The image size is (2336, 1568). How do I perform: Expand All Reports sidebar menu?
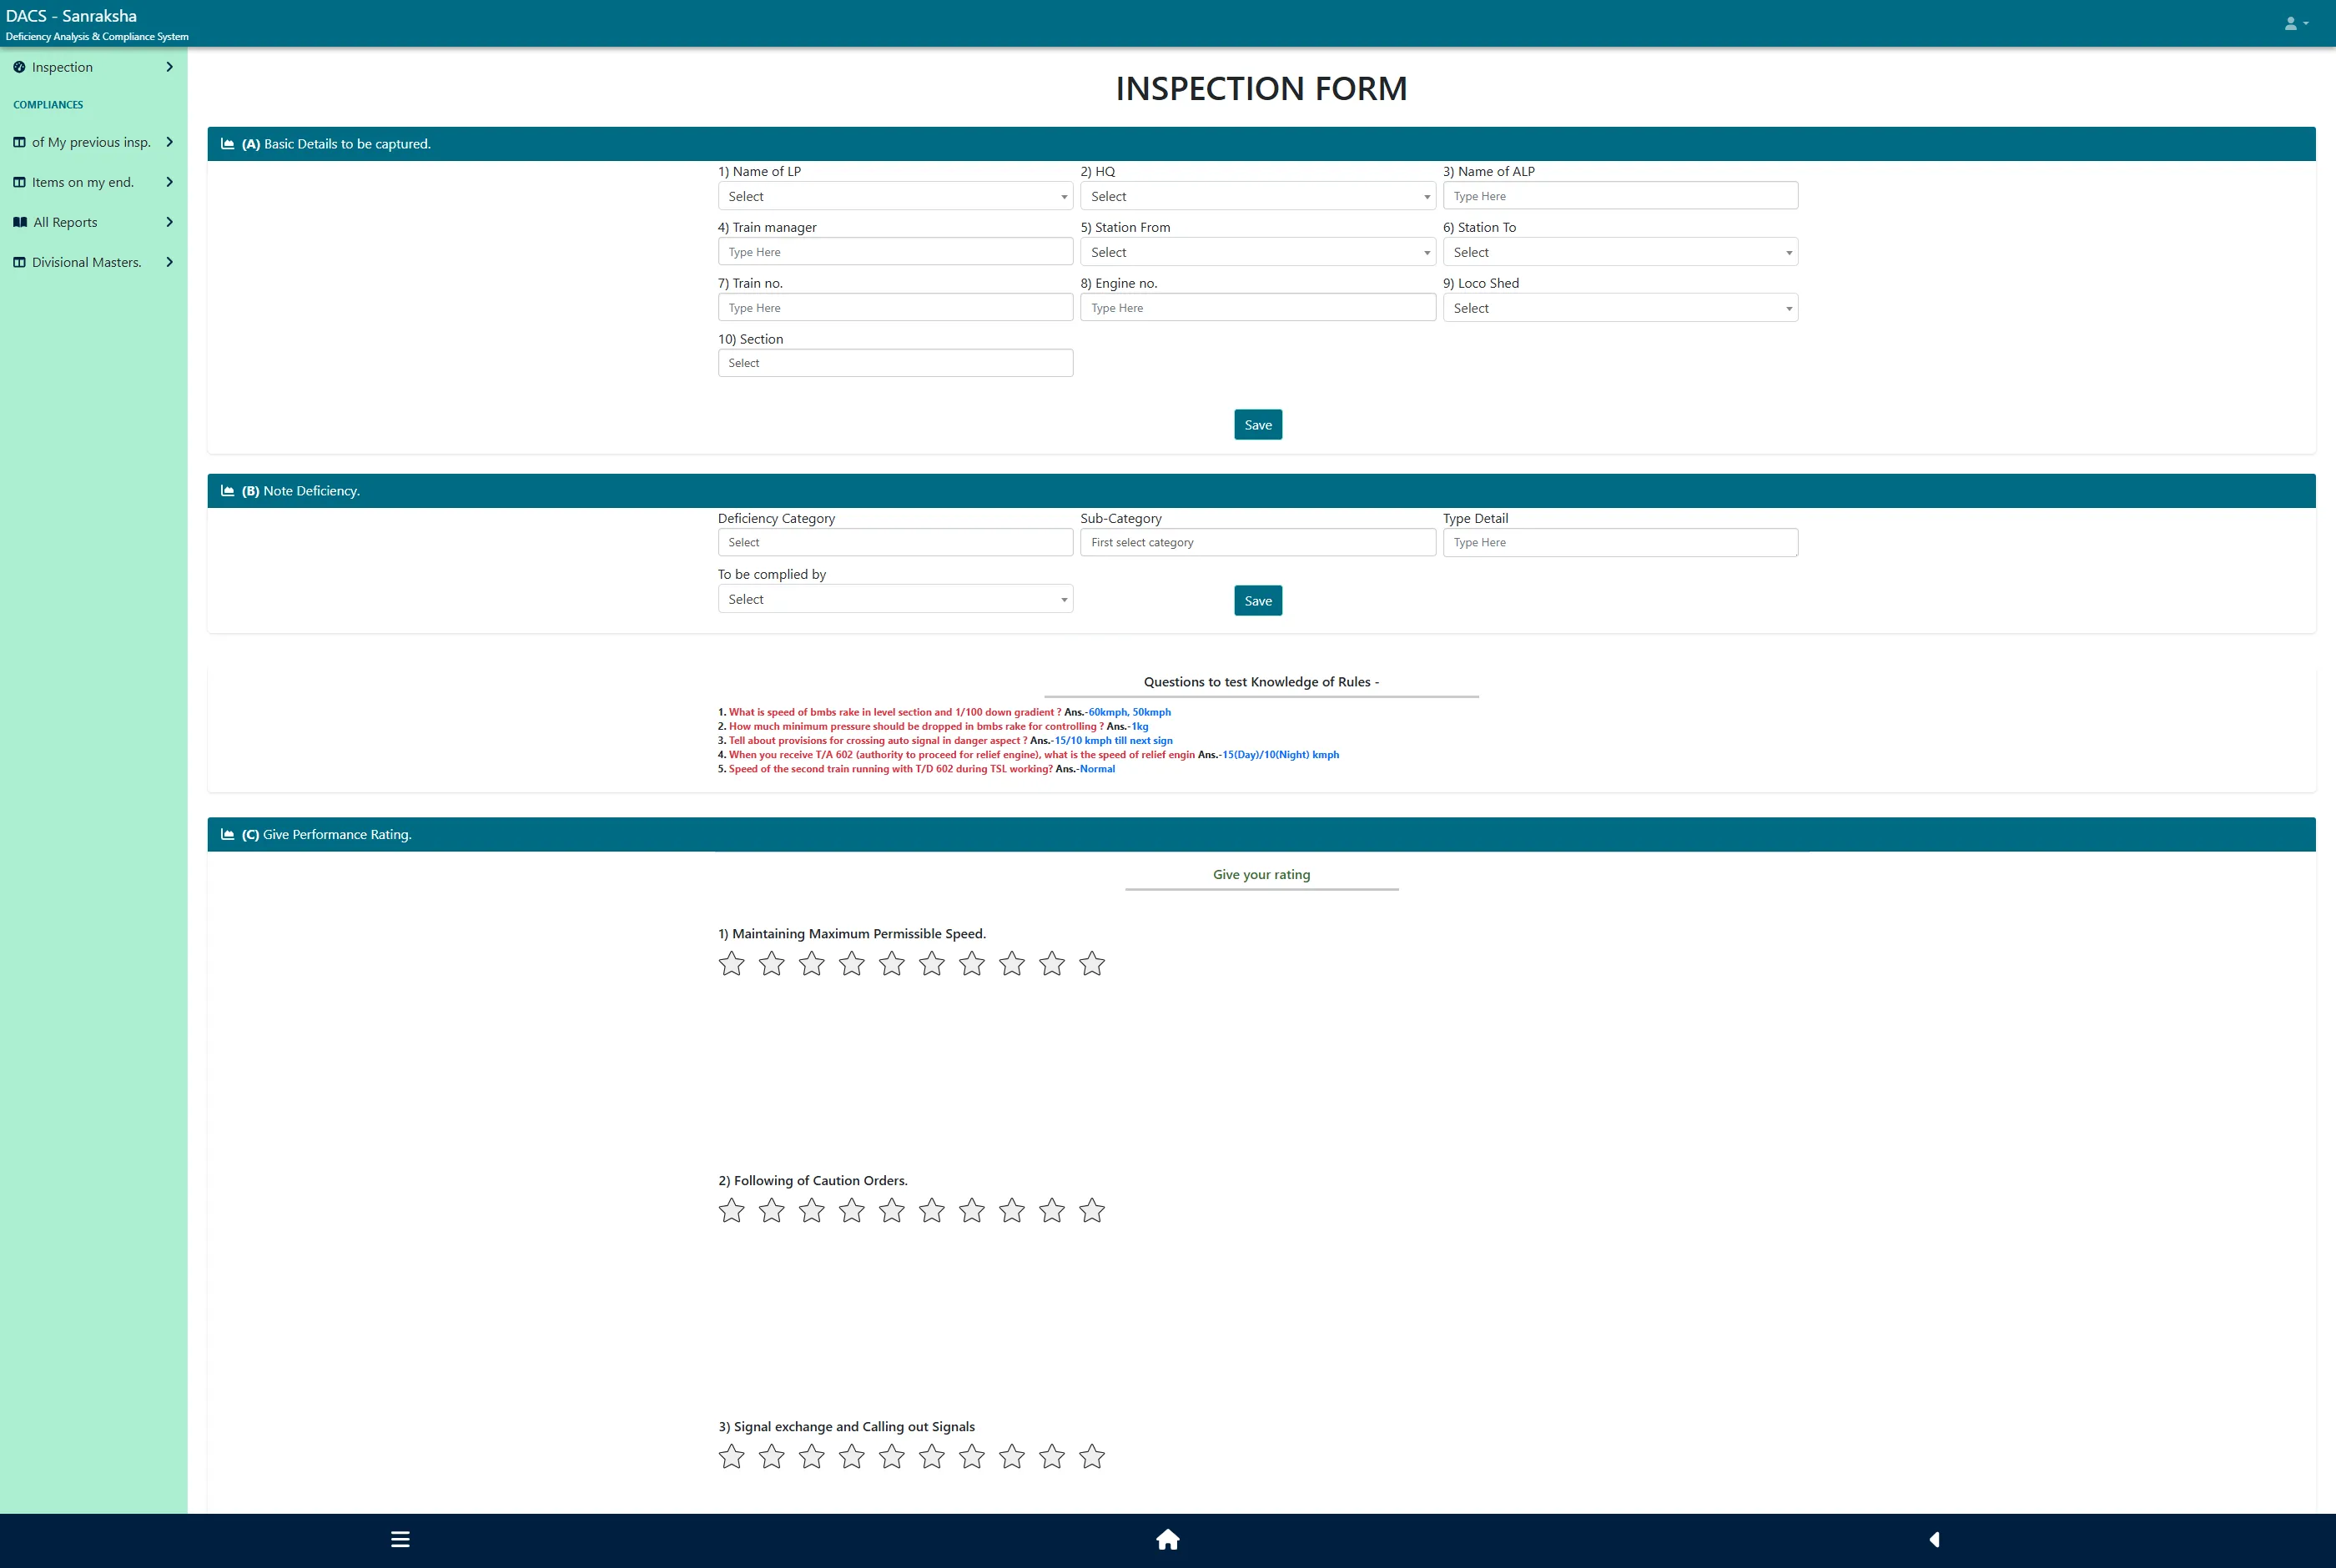pyautogui.click(x=93, y=222)
